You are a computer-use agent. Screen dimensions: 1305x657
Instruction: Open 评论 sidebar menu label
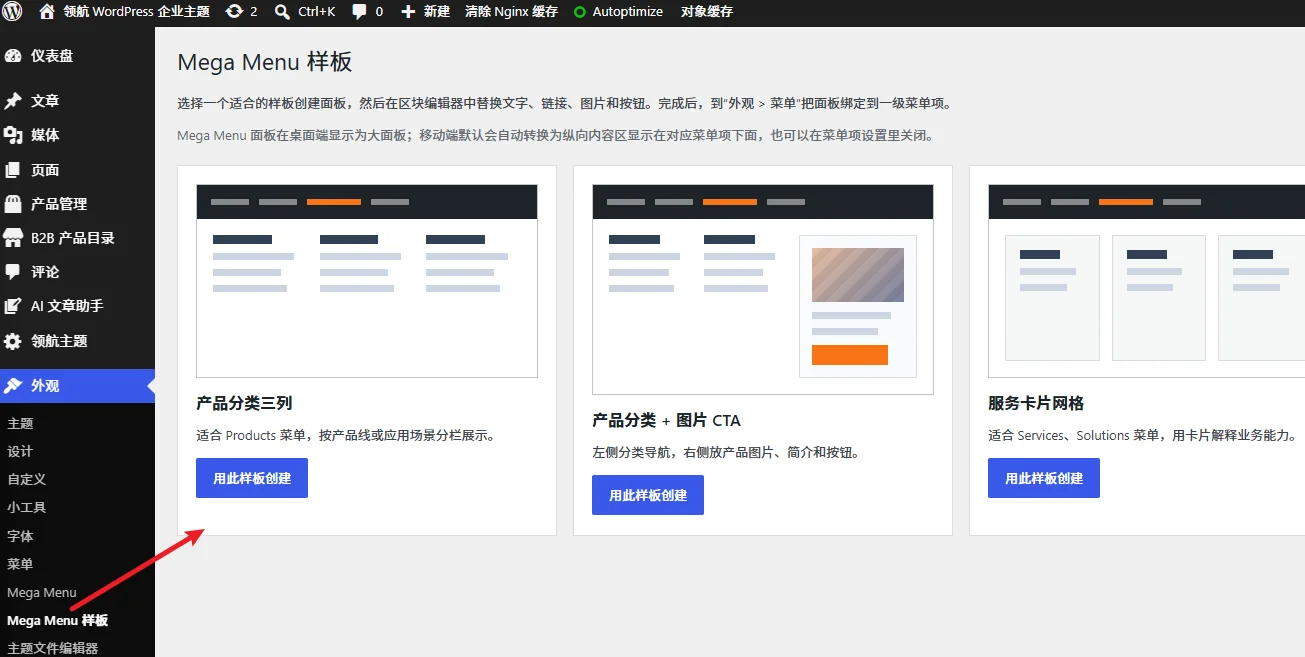pos(45,272)
